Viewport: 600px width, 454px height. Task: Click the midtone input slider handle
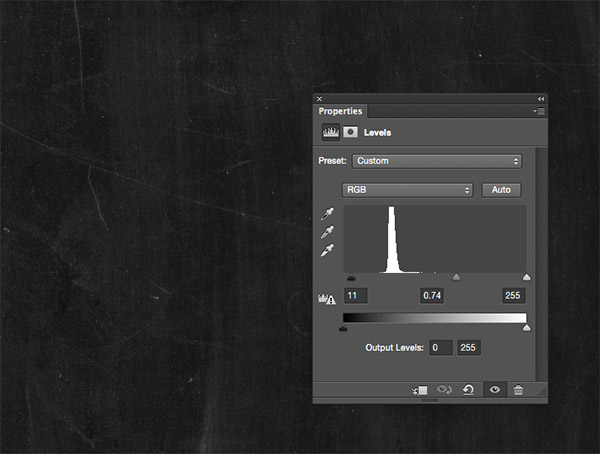click(x=456, y=278)
